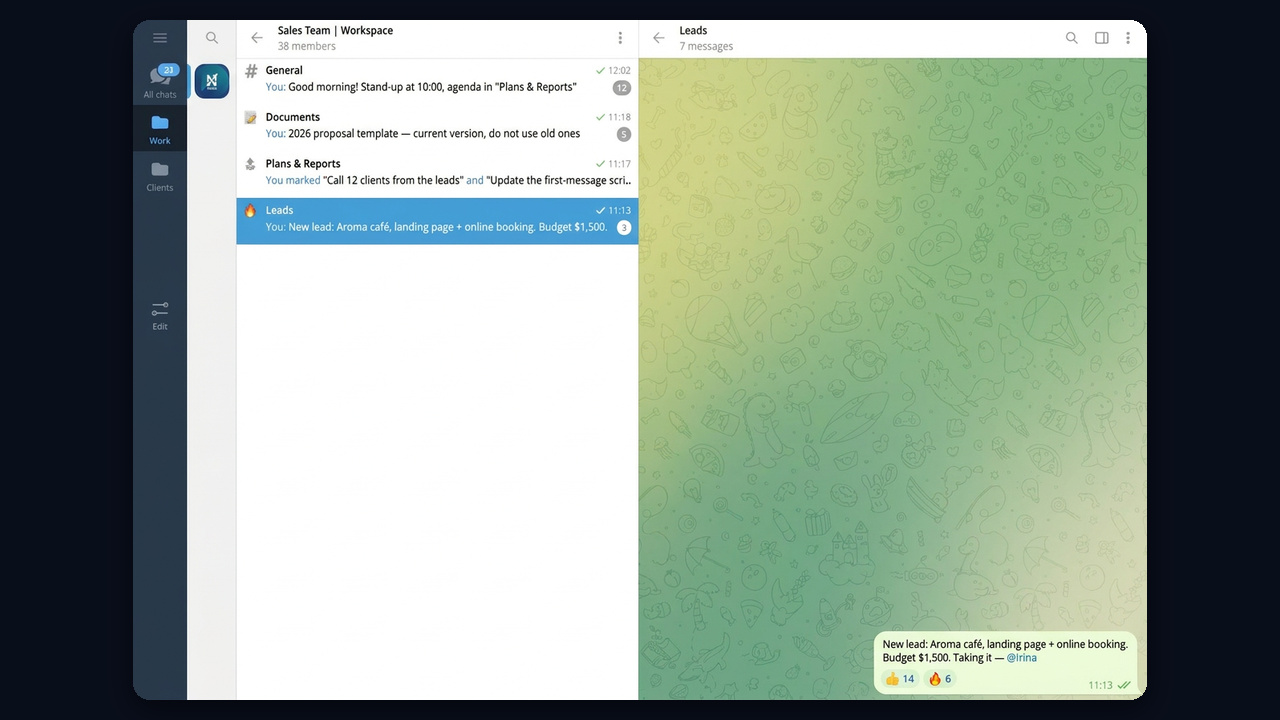Image resolution: width=1280 pixels, height=720 pixels.
Task: Switch to the Clients folder
Action: pos(160,176)
